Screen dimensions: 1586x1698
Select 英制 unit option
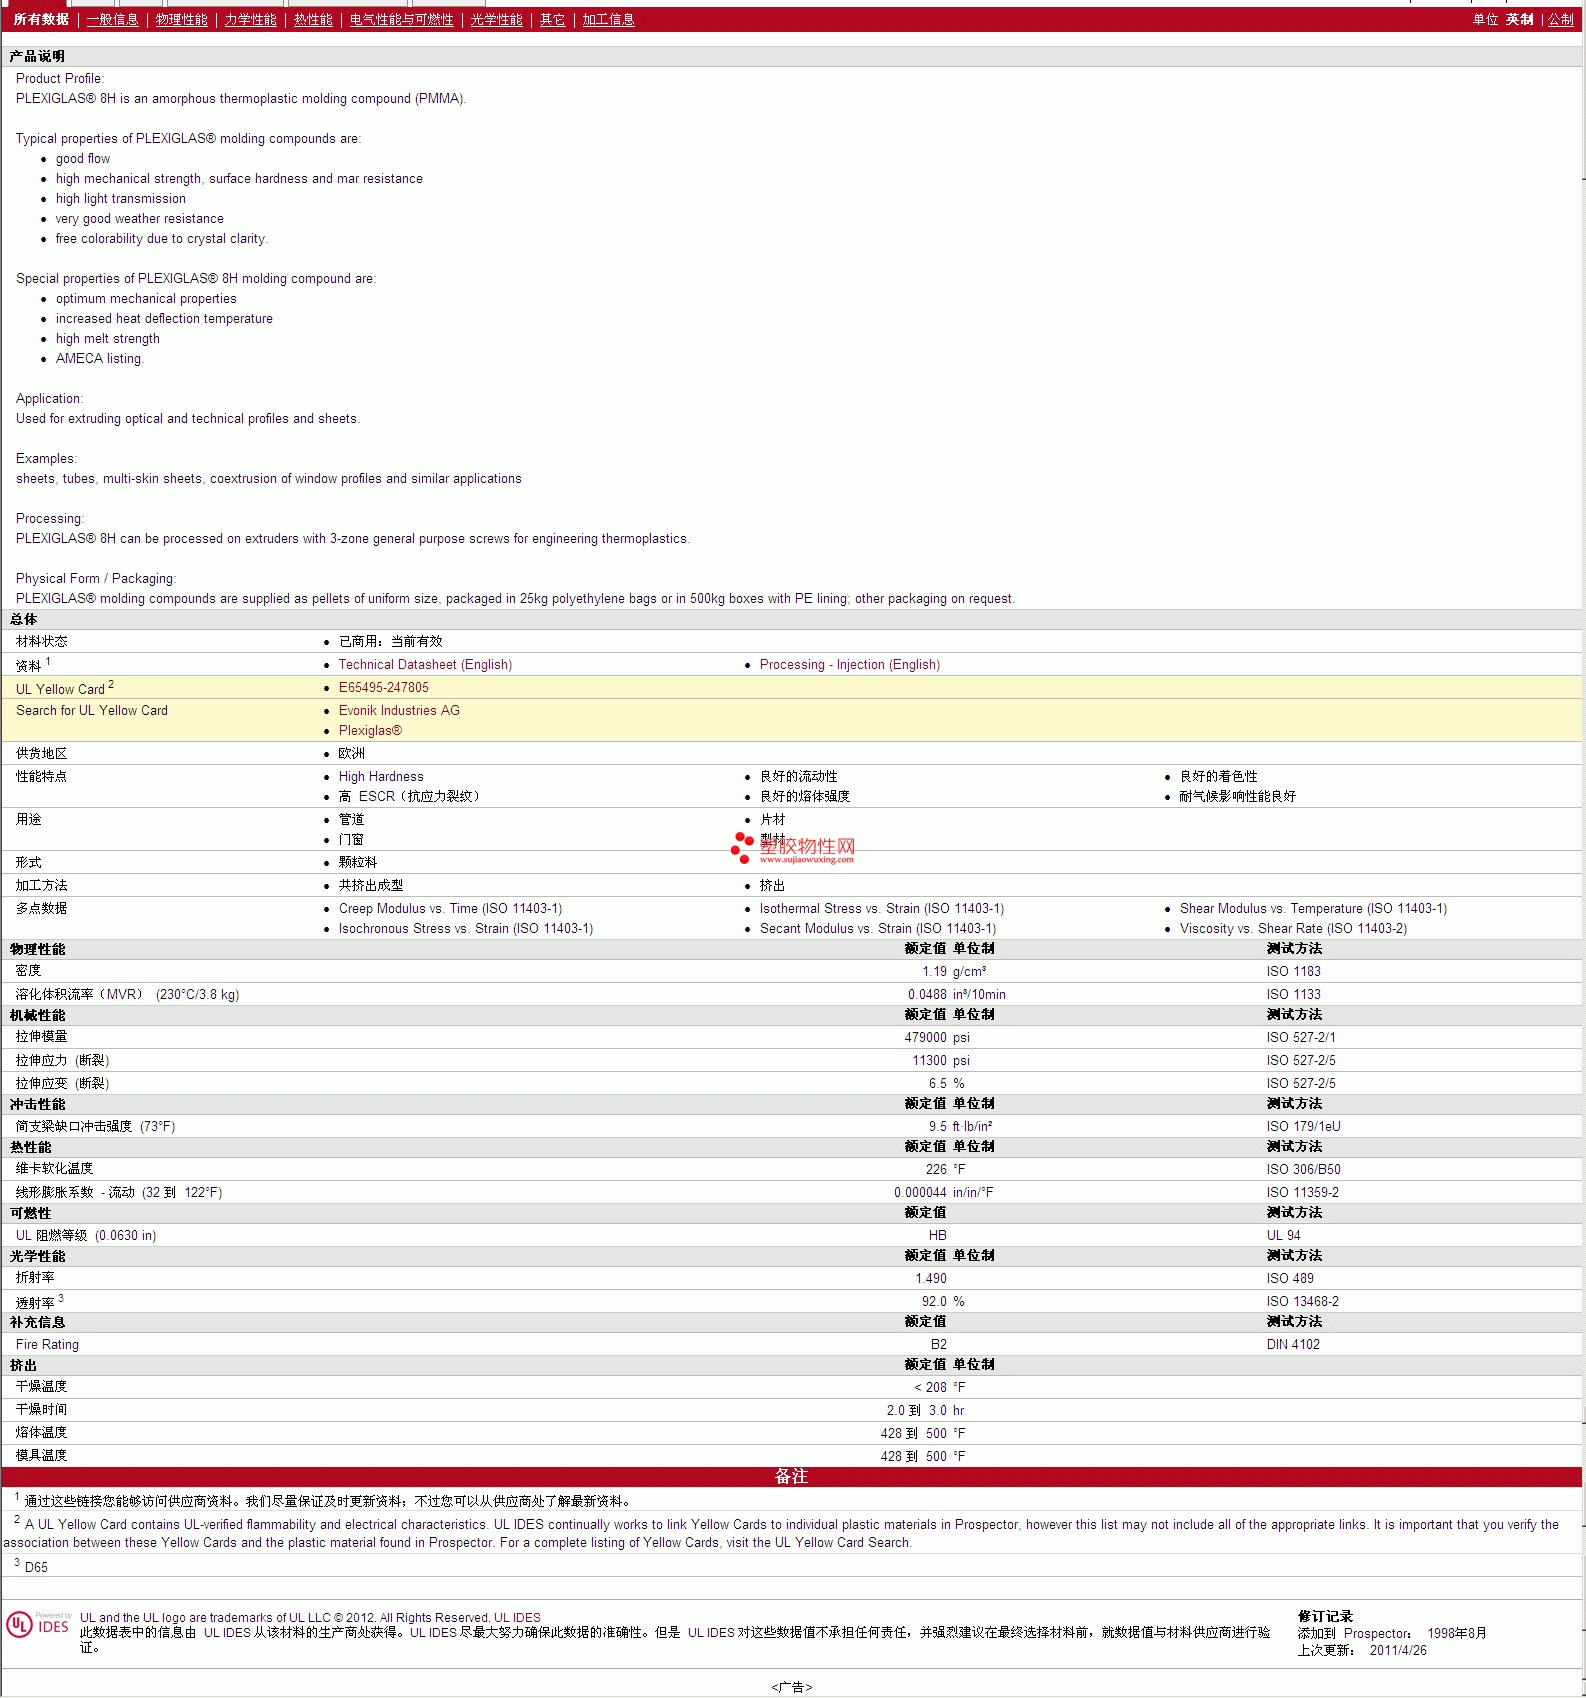point(1519,19)
